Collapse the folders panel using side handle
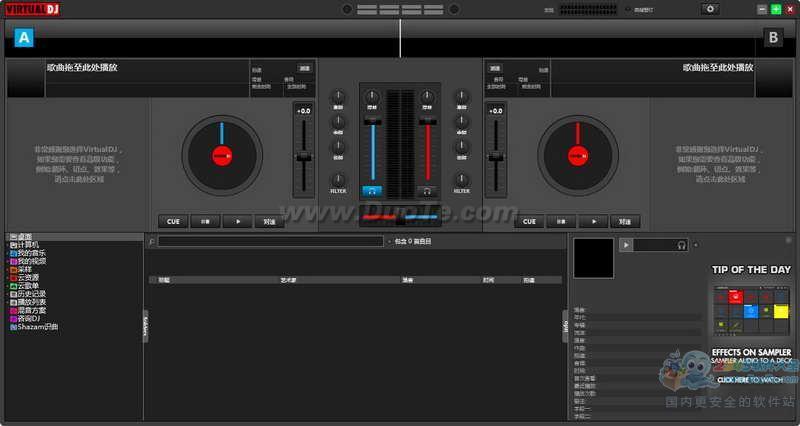 tap(145, 325)
